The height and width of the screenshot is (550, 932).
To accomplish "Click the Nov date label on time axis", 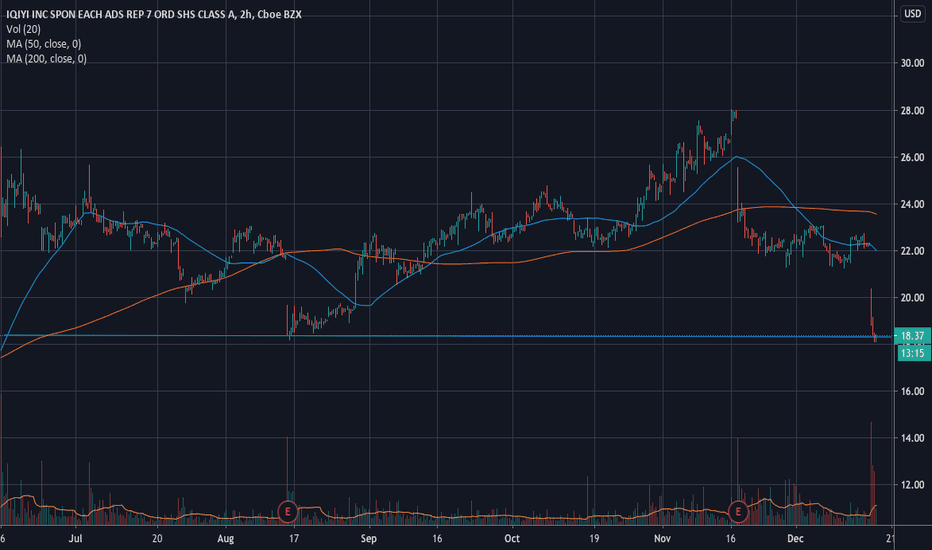I will click(x=662, y=539).
